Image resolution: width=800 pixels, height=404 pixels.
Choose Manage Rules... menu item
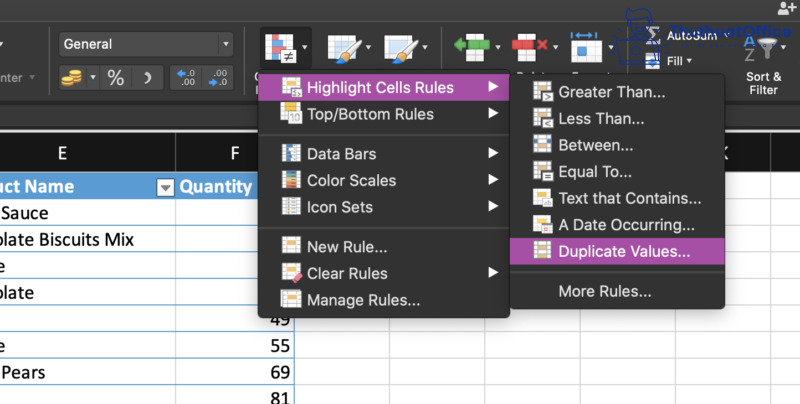[x=384, y=299]
